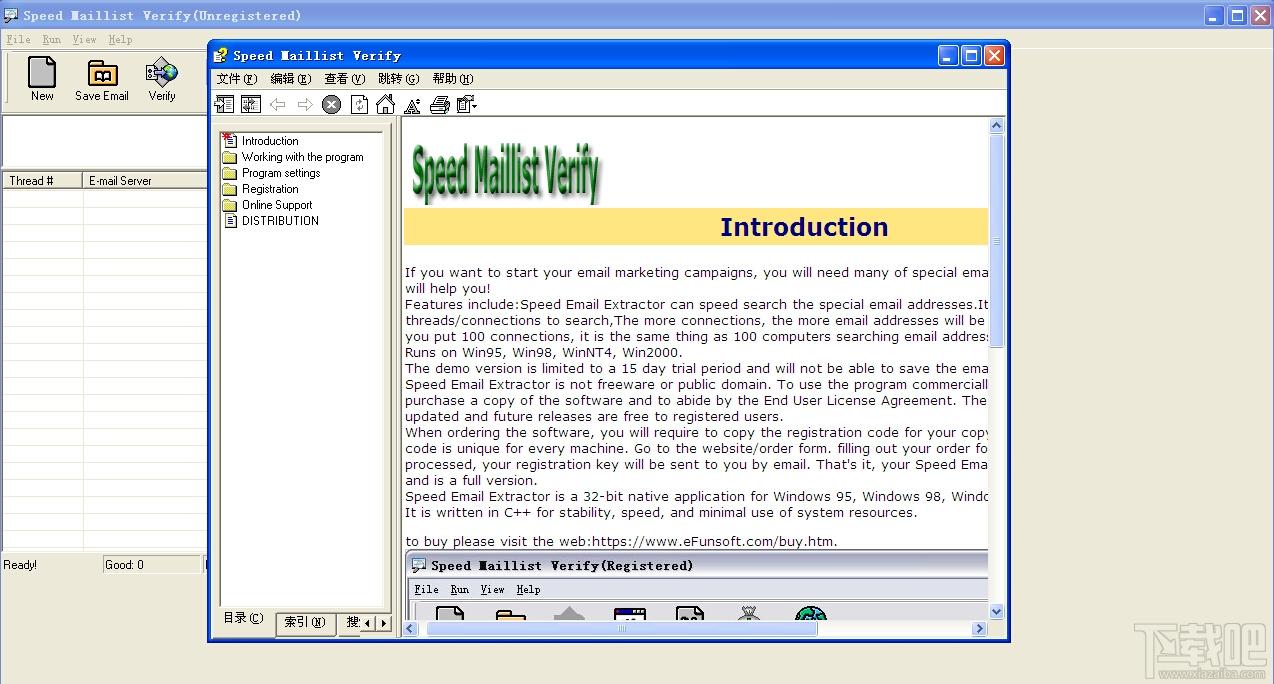This screenshot has height=684, width=1274.
Task: Click the 'to buy please visit the web' line
Action: click(621, 541)
